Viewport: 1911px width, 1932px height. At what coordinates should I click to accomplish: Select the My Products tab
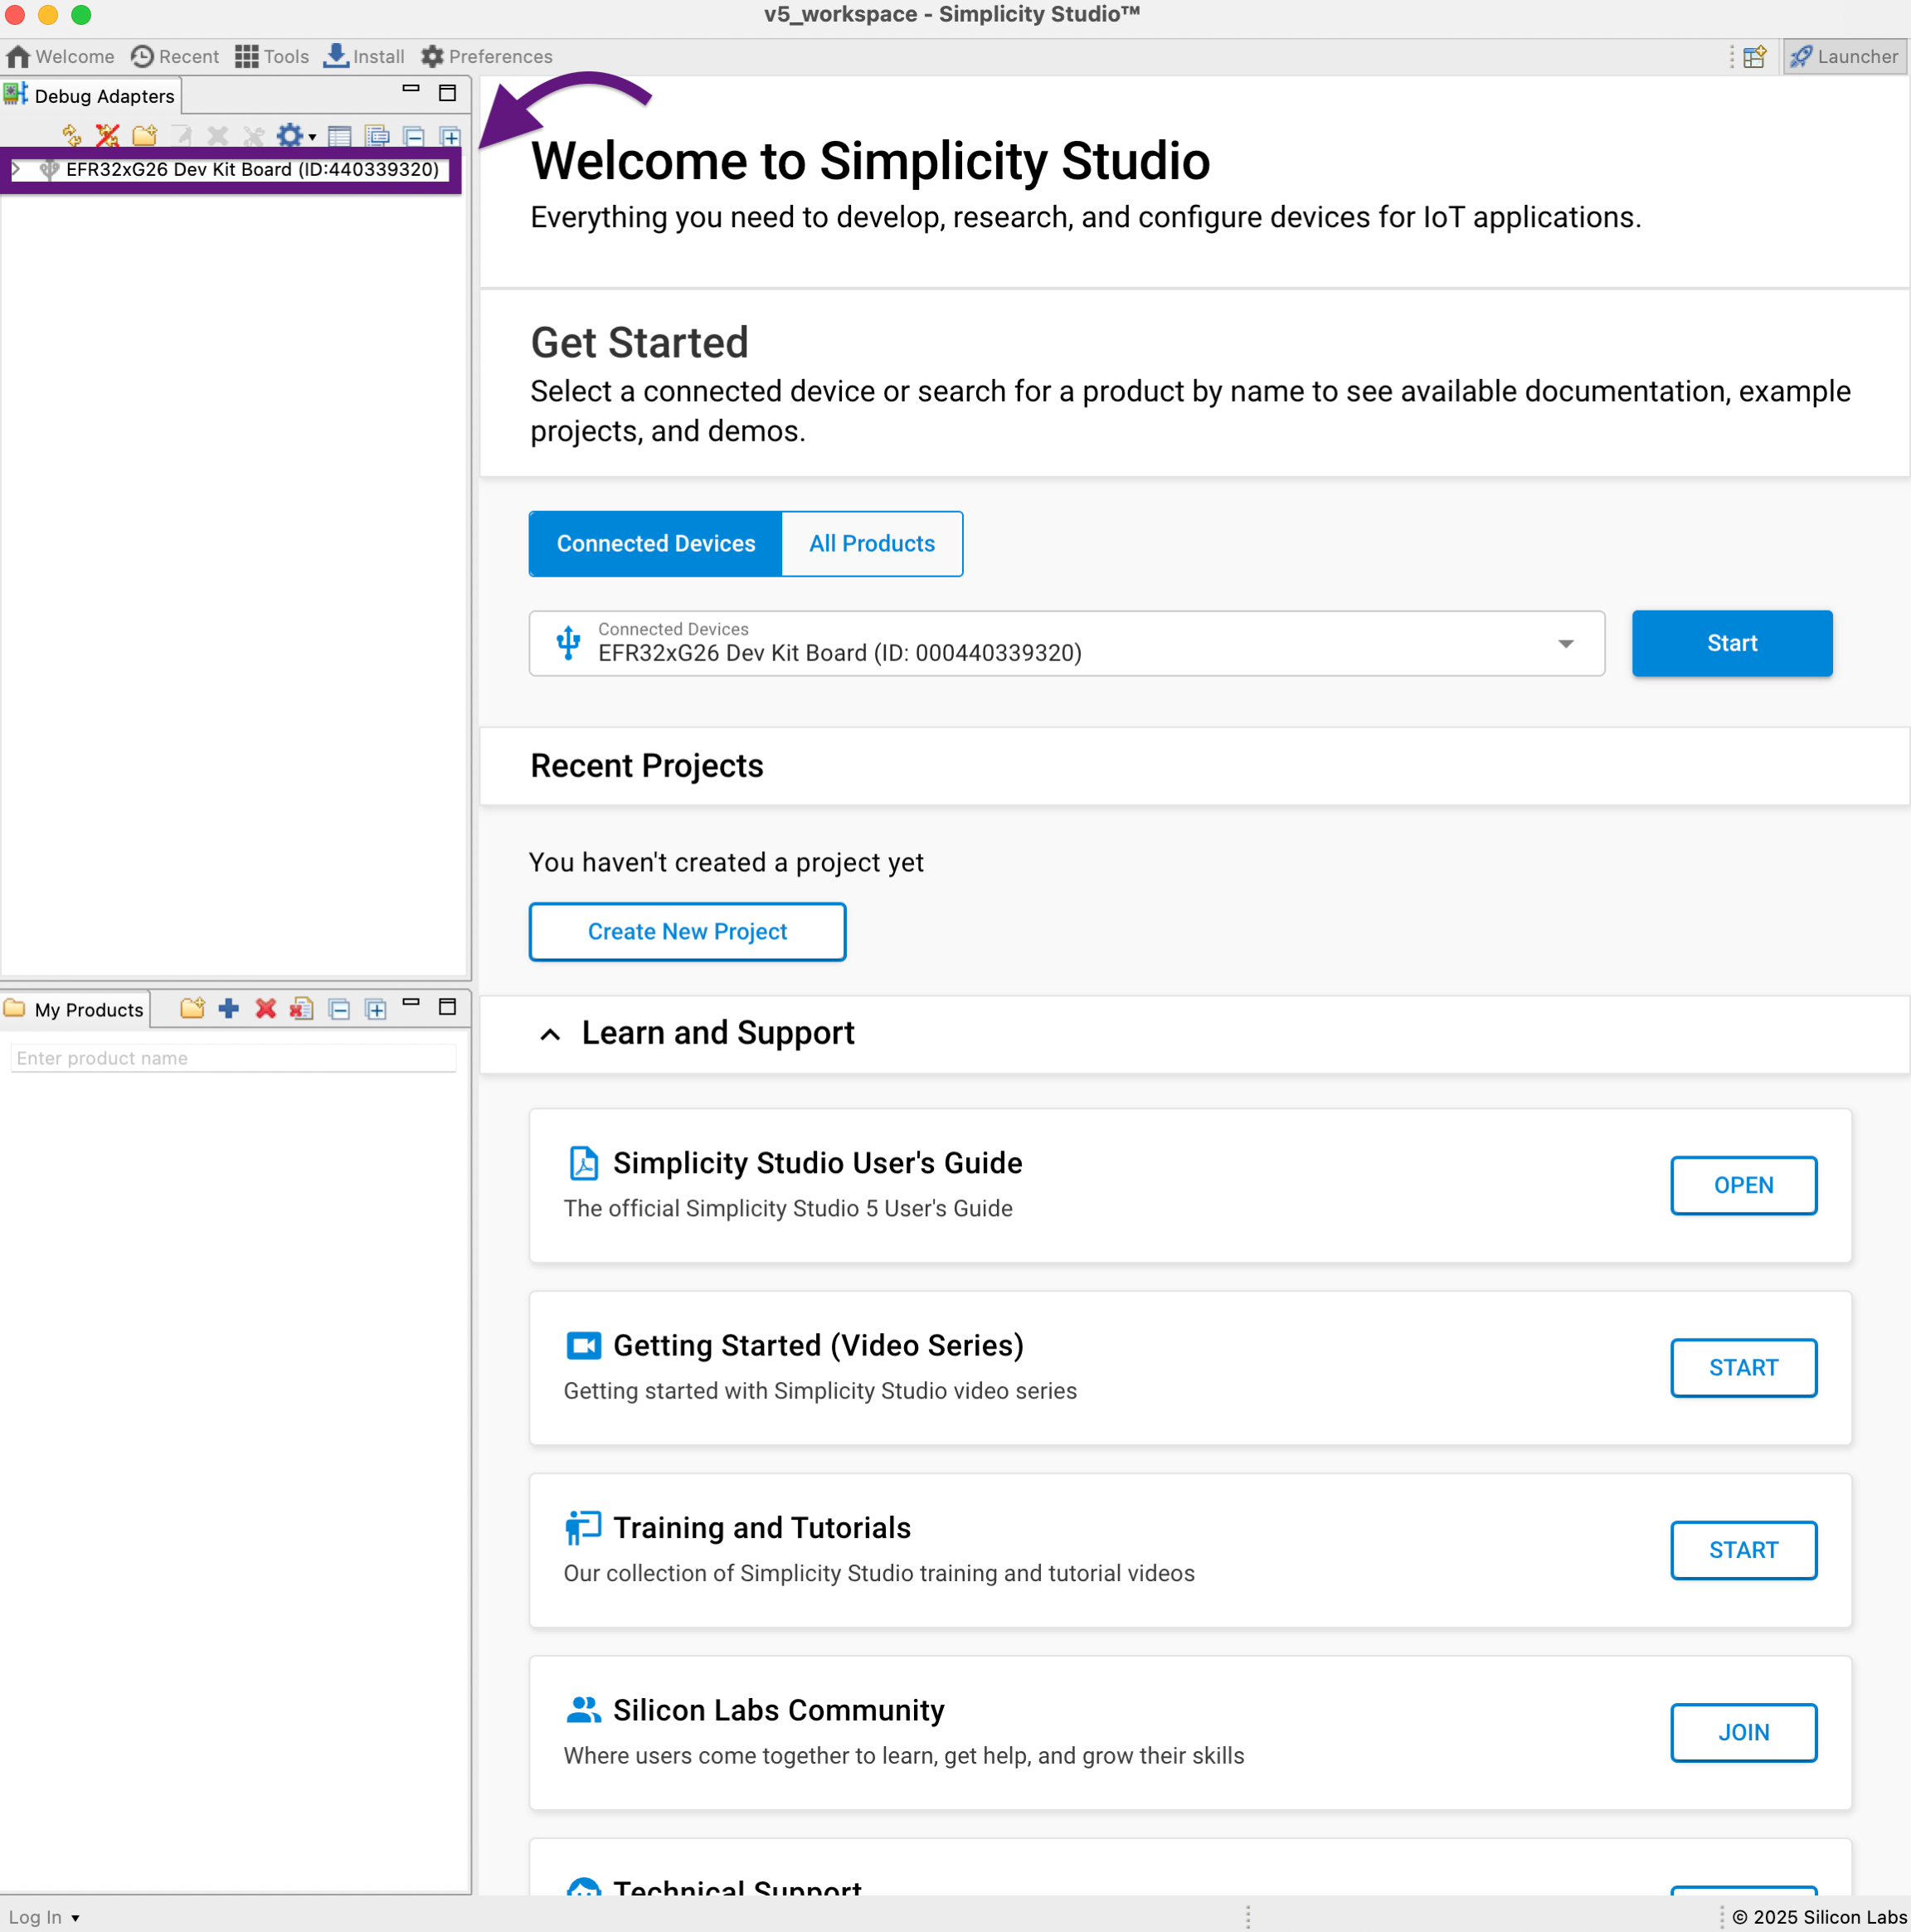tap(76, 1010)
